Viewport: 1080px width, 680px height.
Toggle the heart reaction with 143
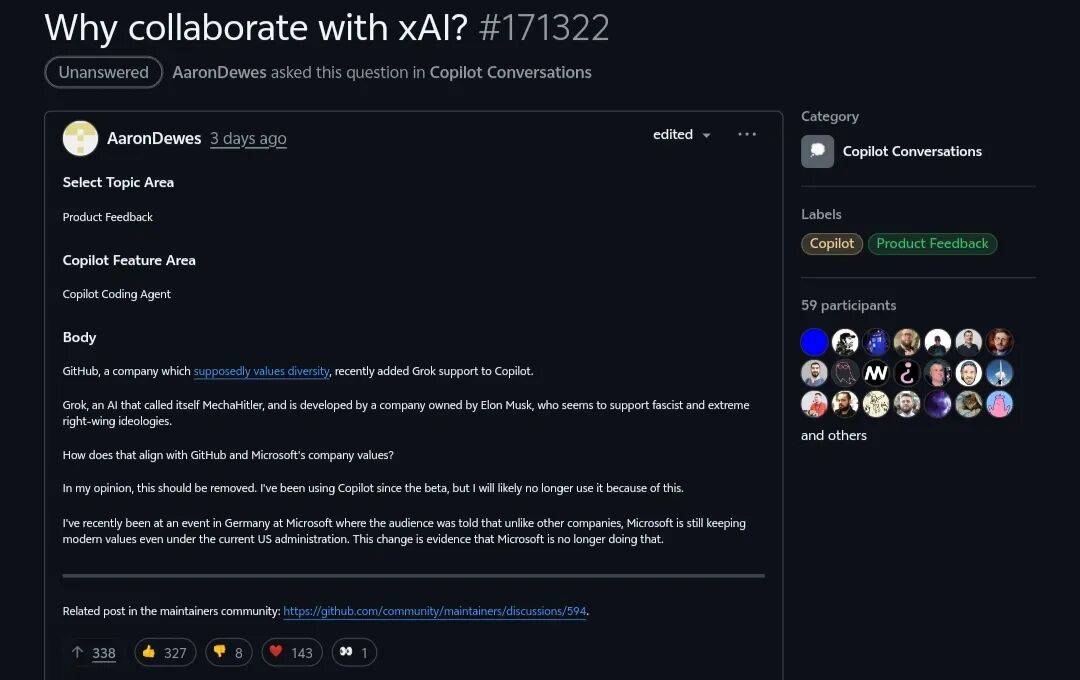coord(292,652)
